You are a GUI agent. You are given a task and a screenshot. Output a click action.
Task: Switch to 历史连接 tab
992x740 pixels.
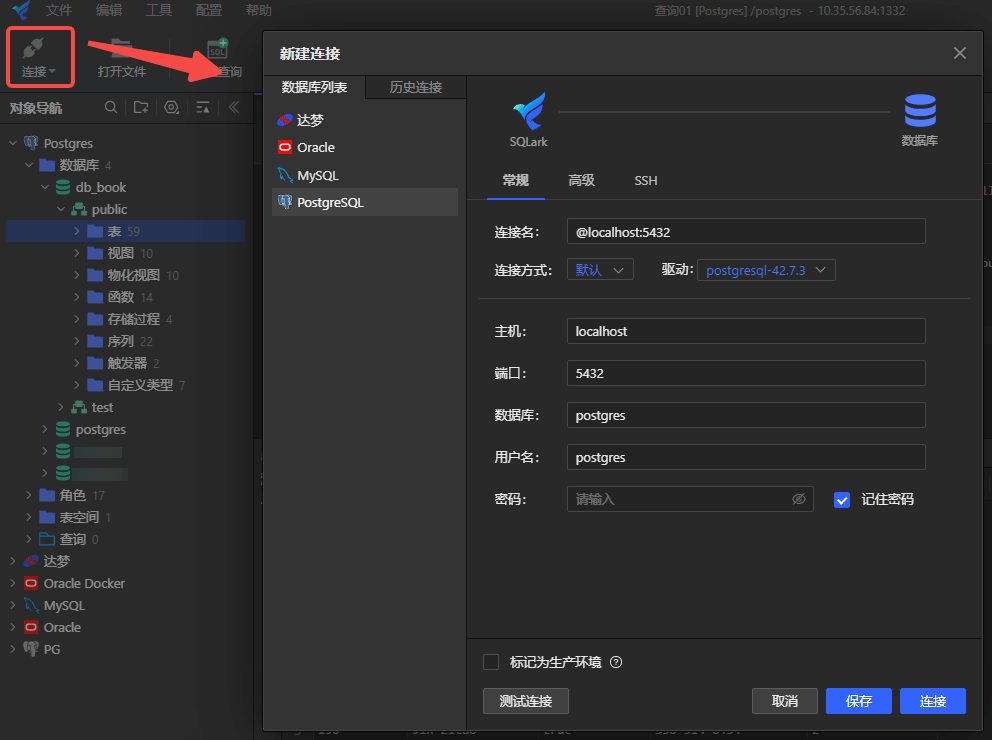pyautogui.click(x=416, y=87)
